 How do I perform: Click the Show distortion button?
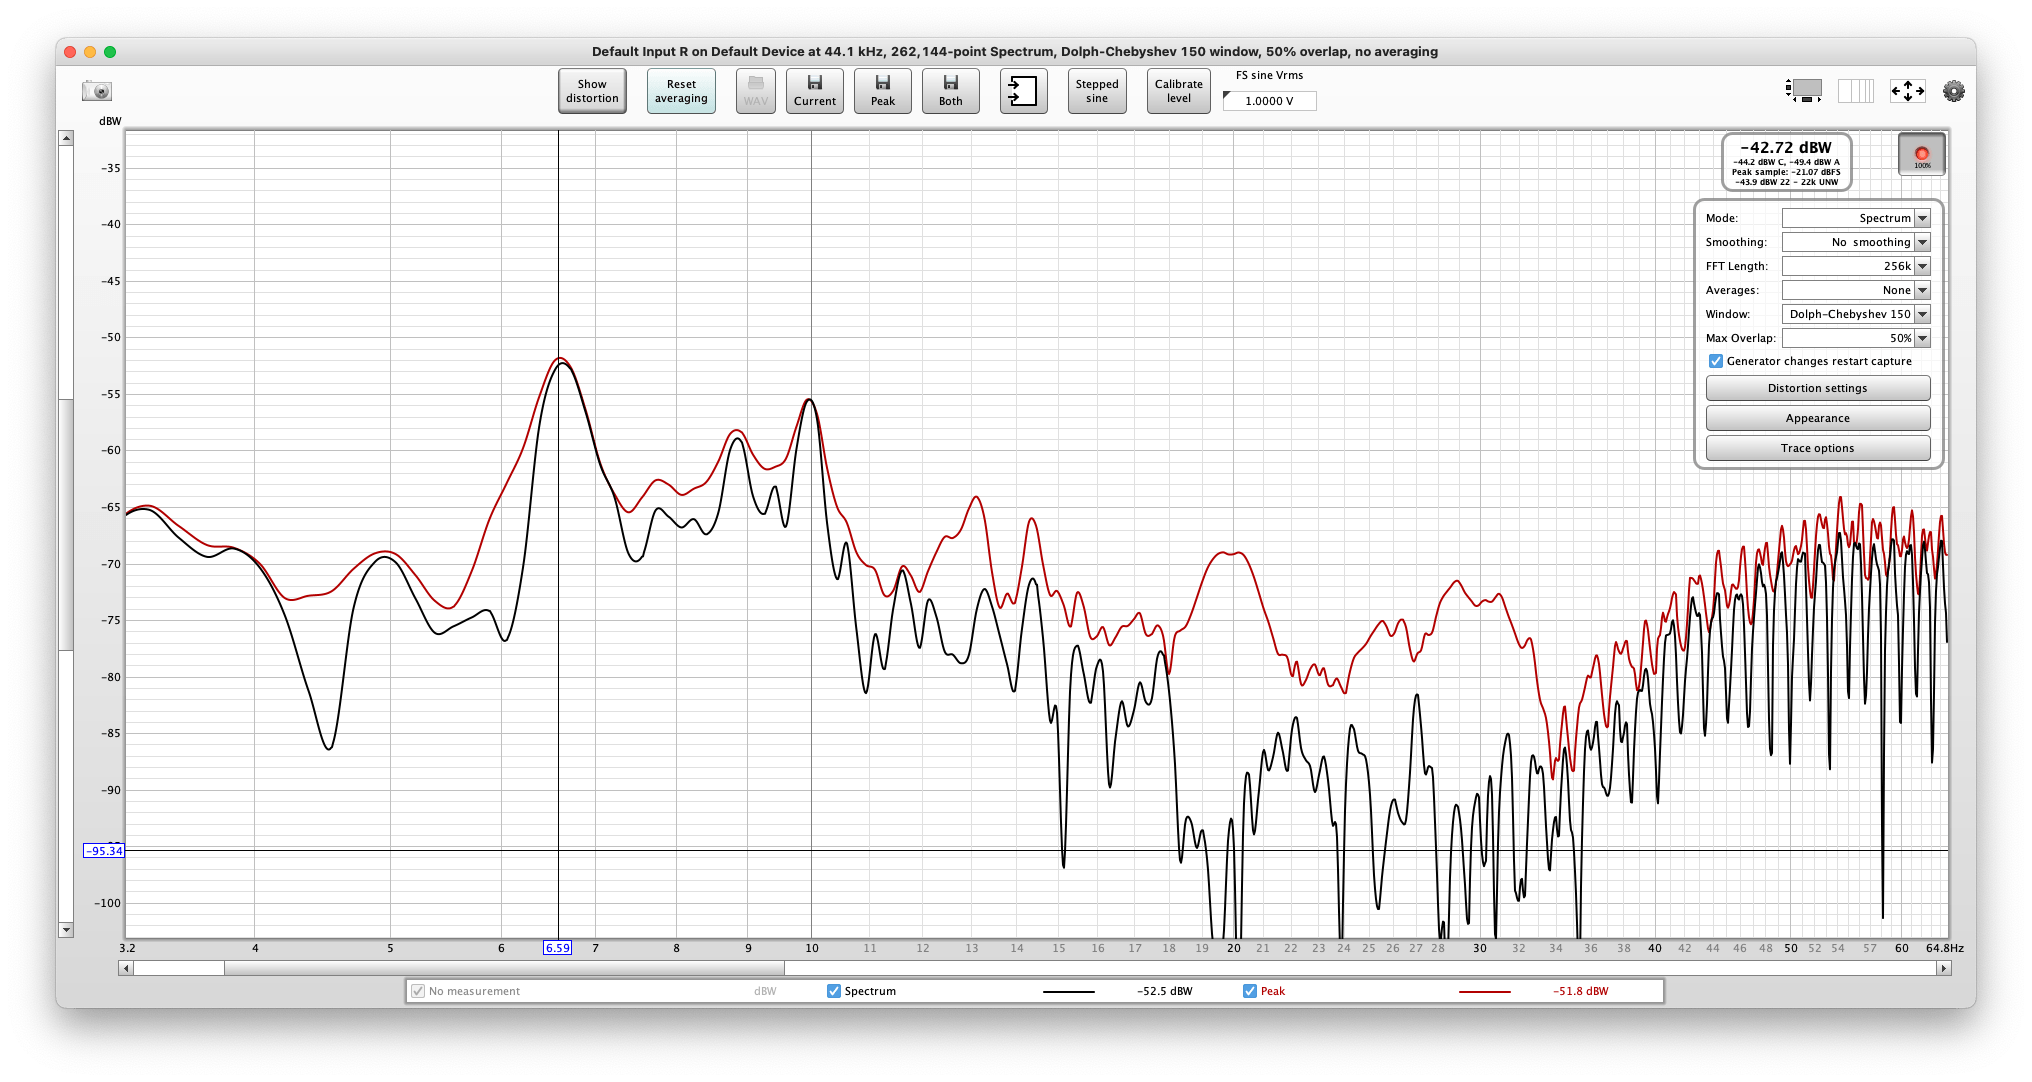[592, 91]
